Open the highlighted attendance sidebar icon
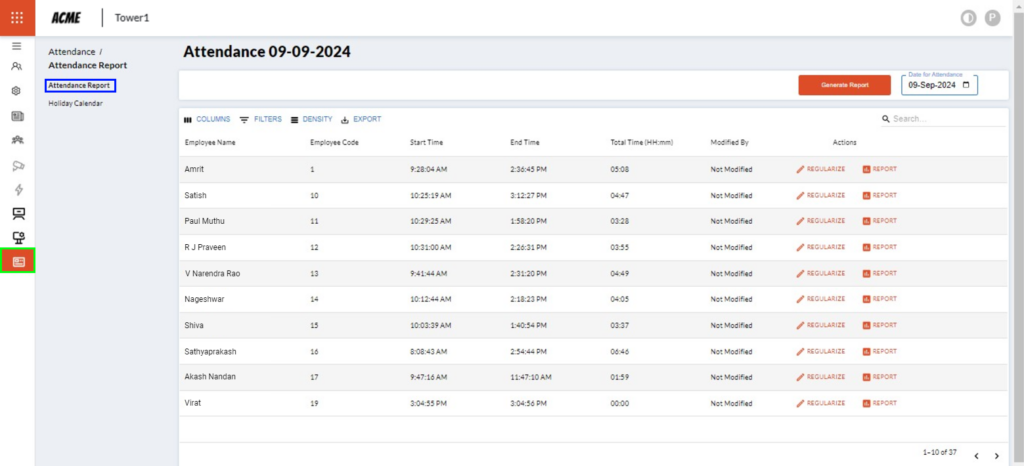Screen dimensions: 1024x466 18,261
